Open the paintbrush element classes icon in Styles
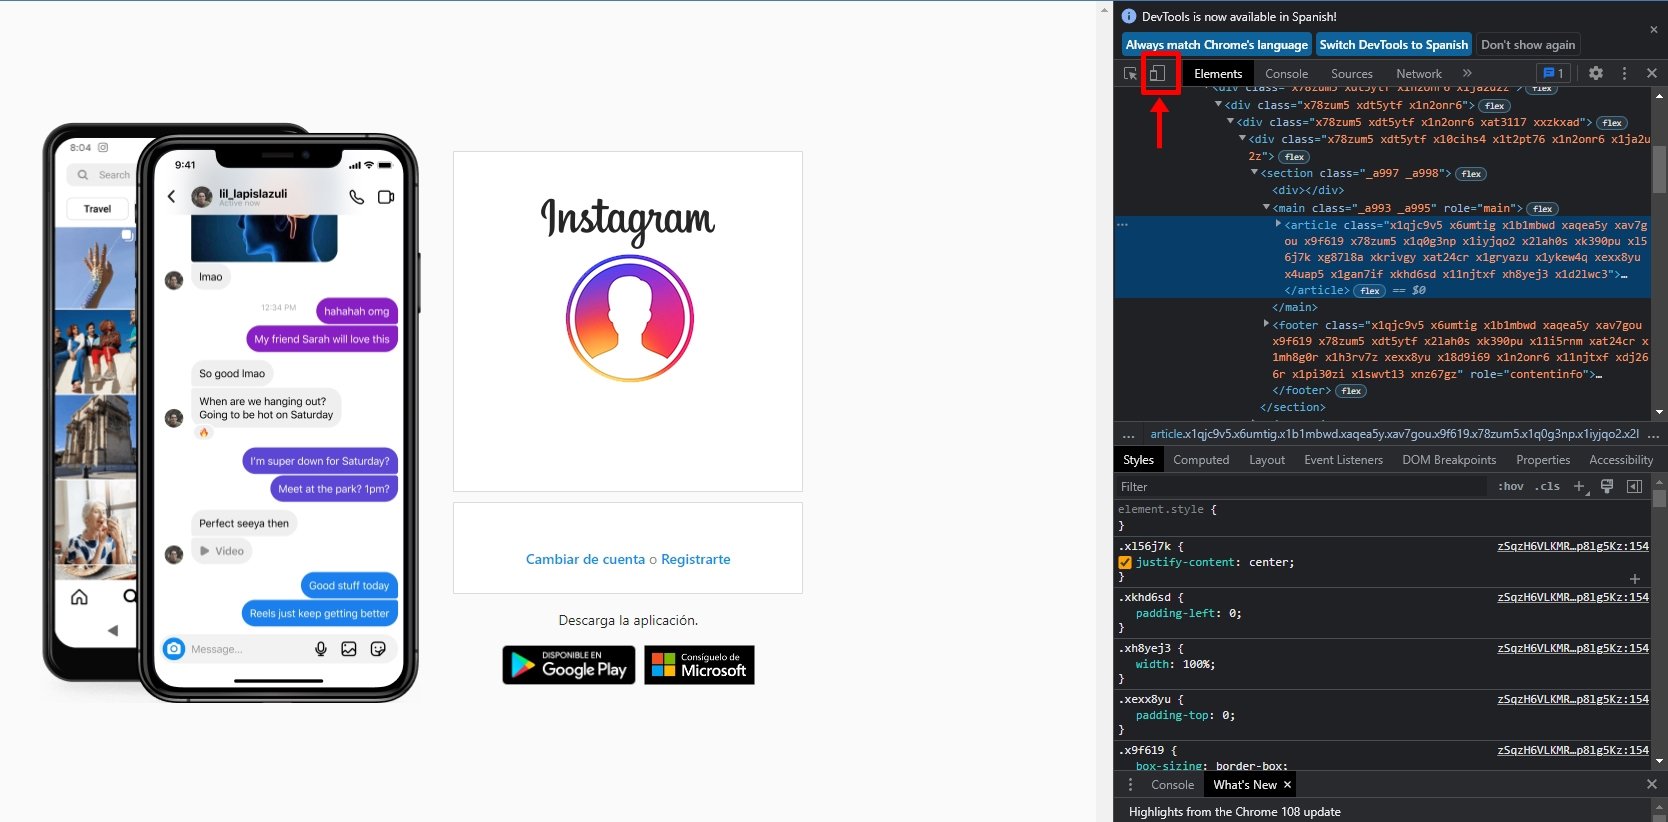This screenshot has height=822, width=1668. tap(1607, 486)
